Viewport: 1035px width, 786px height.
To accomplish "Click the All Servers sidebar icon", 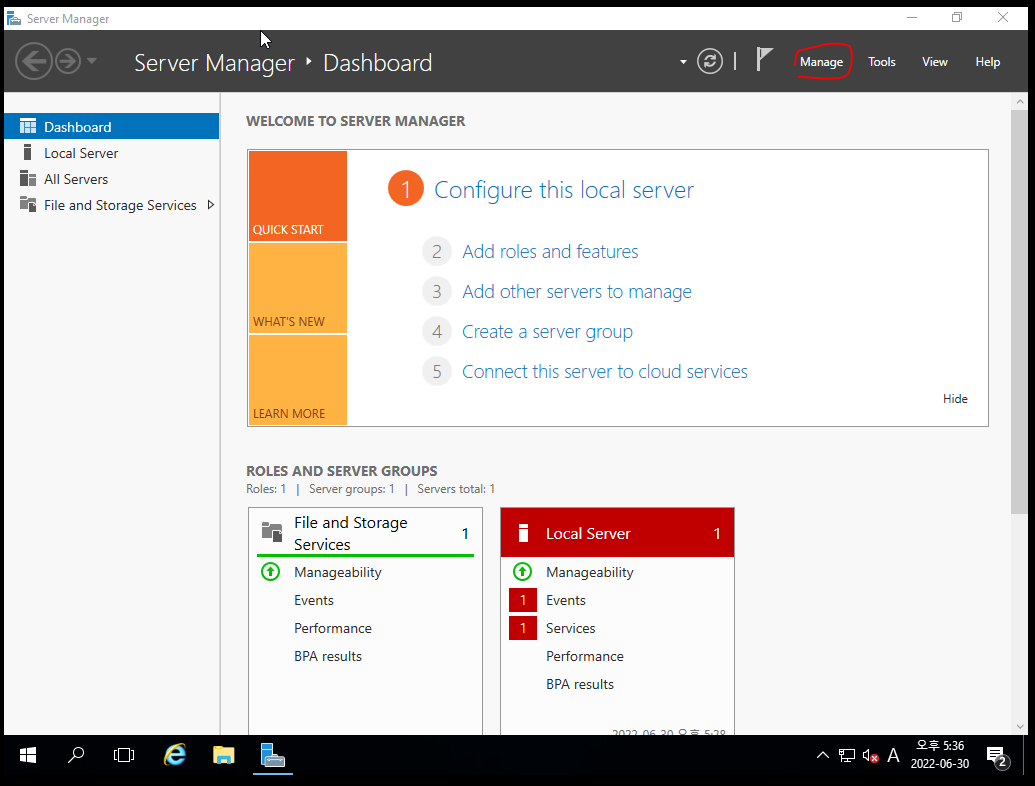I will [x=28, y=179].
